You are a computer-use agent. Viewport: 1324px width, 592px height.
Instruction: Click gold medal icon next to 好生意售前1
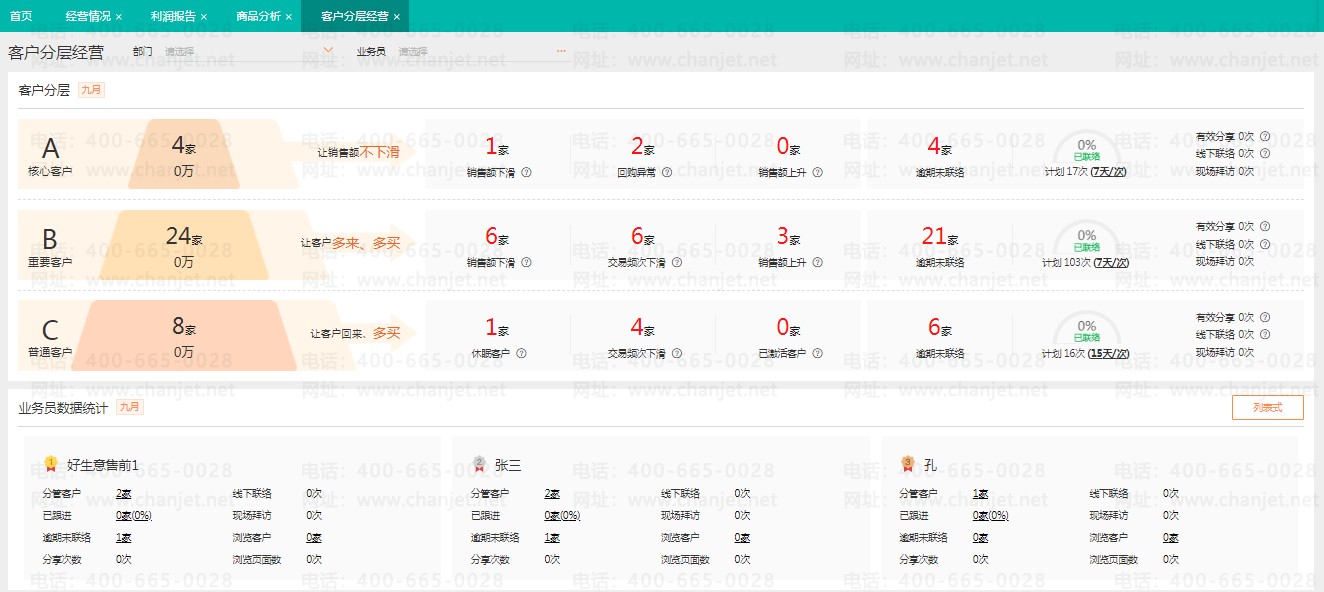tap(51, 464)
